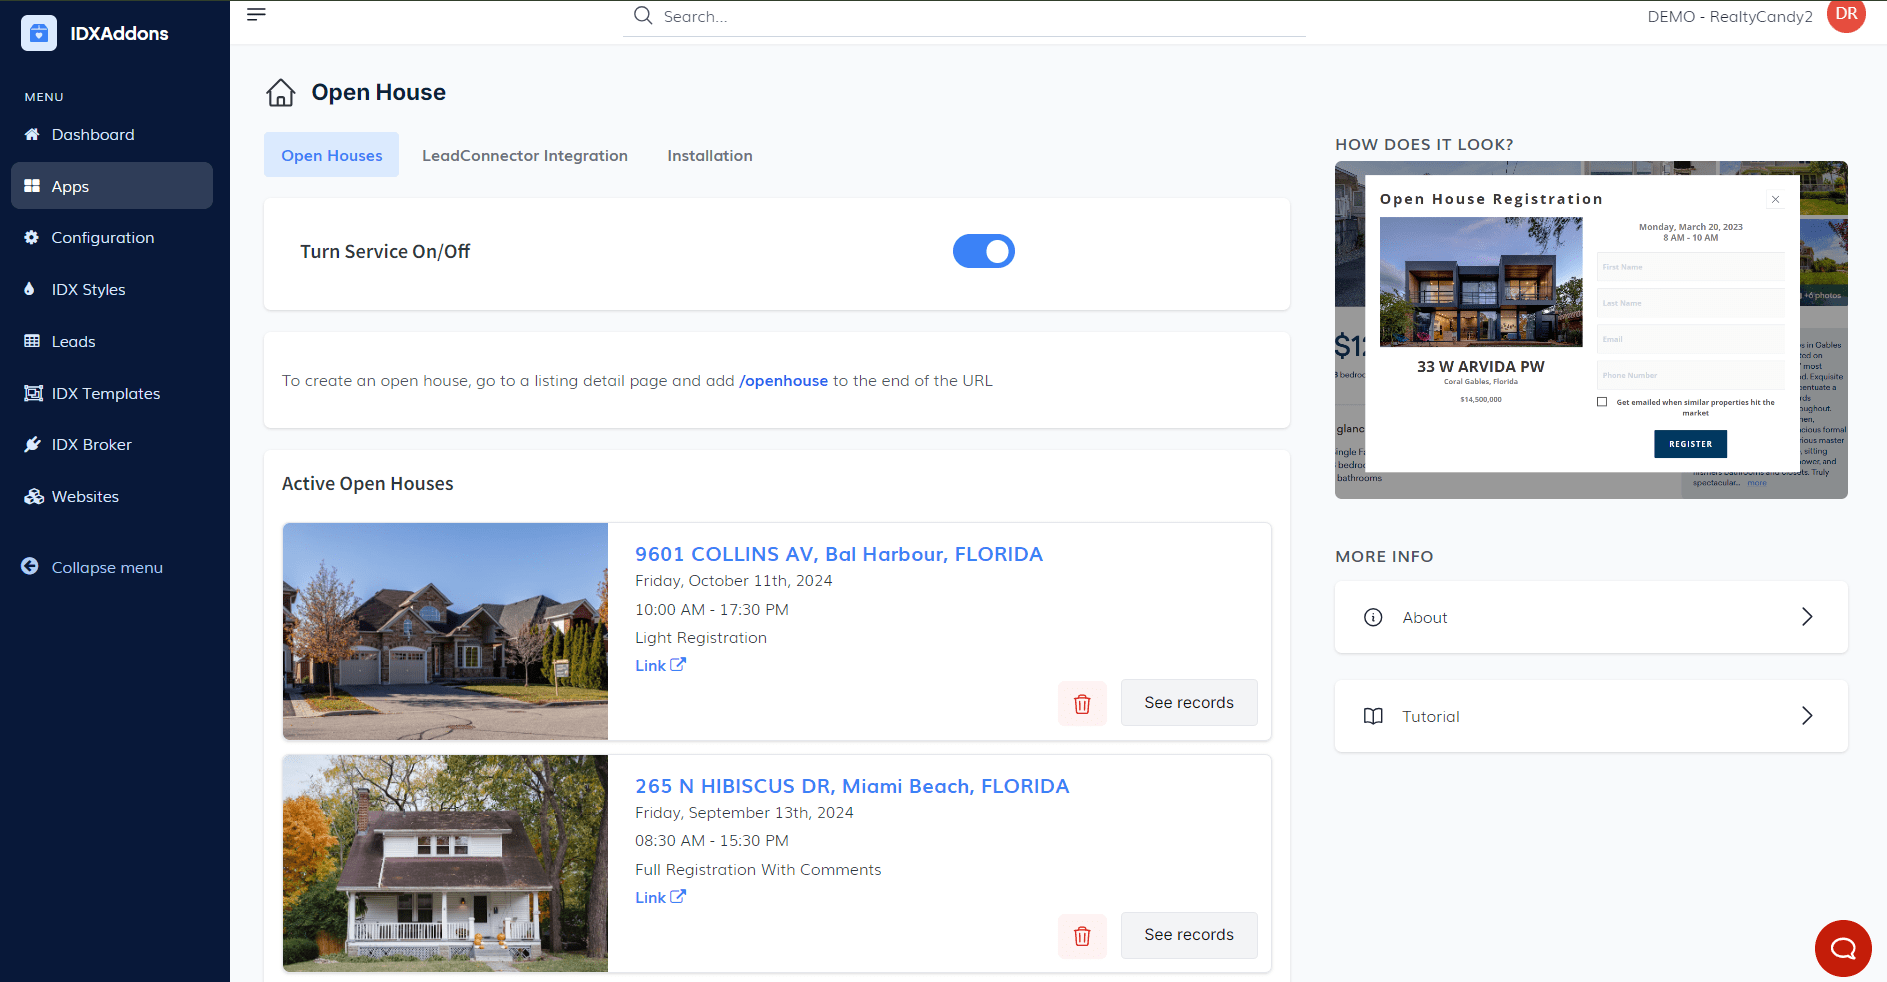Click the search magnifier icon
The width and height of the screenshot is (1887, 982).
point(643,16)
